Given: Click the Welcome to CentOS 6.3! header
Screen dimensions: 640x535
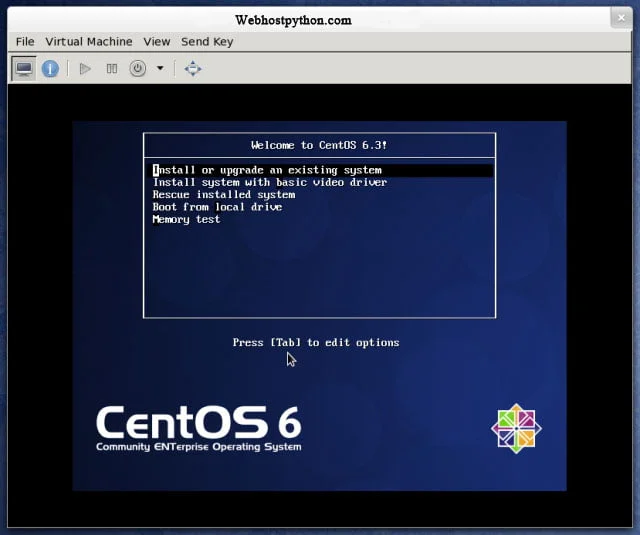Looking at the screenshot, I should 319,145.
